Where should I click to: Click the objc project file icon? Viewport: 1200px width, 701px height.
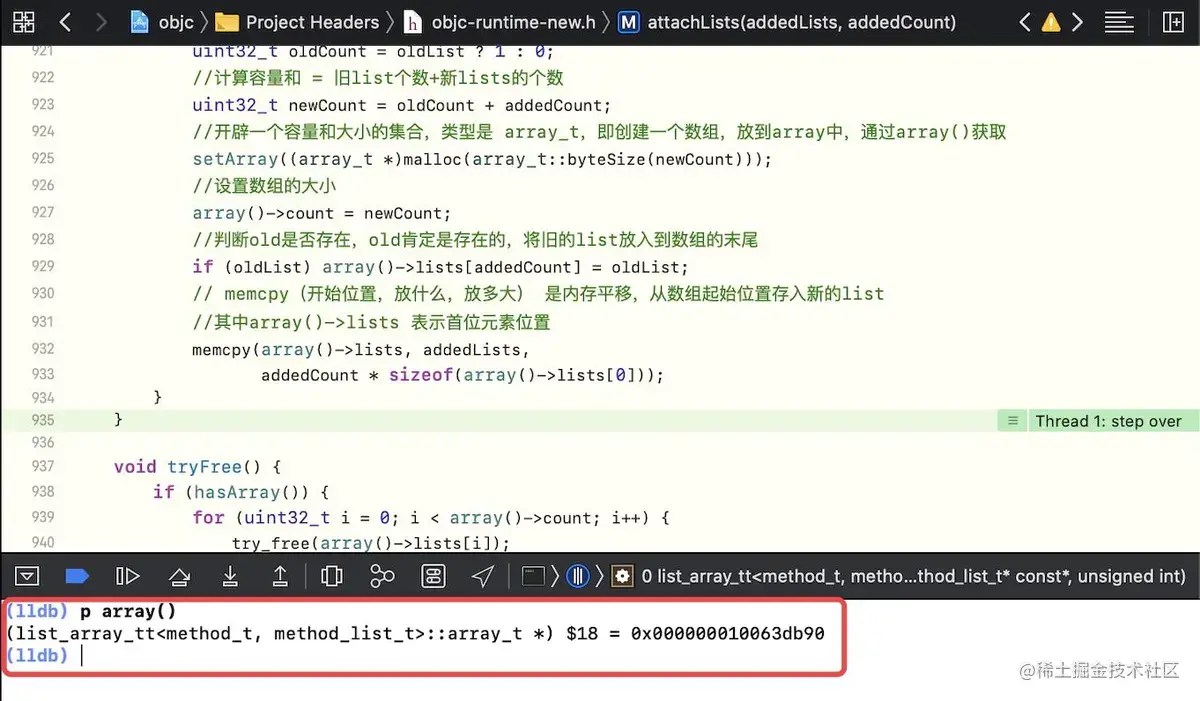[141, 22]
